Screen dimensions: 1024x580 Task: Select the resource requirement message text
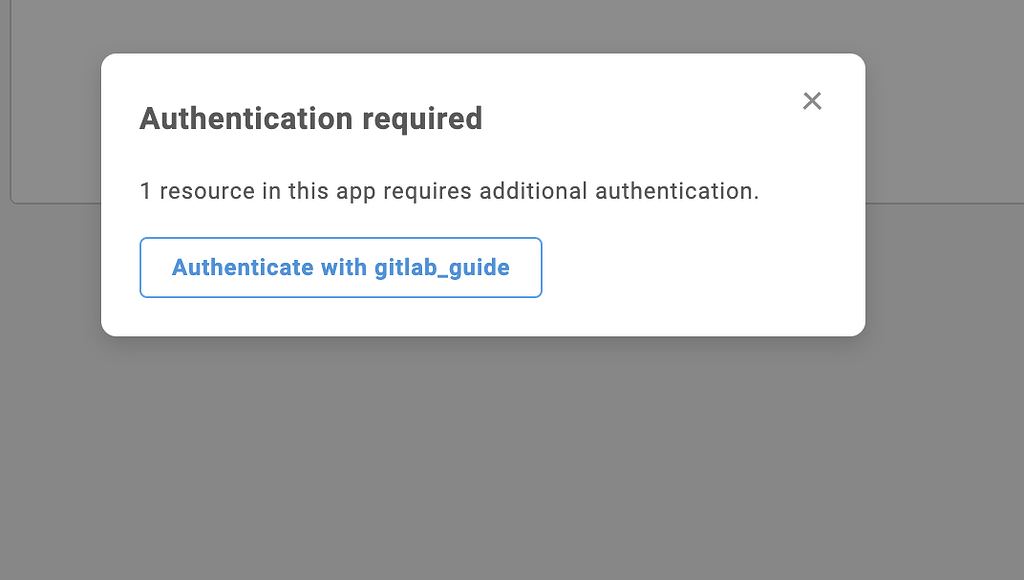tap(448, 191)
